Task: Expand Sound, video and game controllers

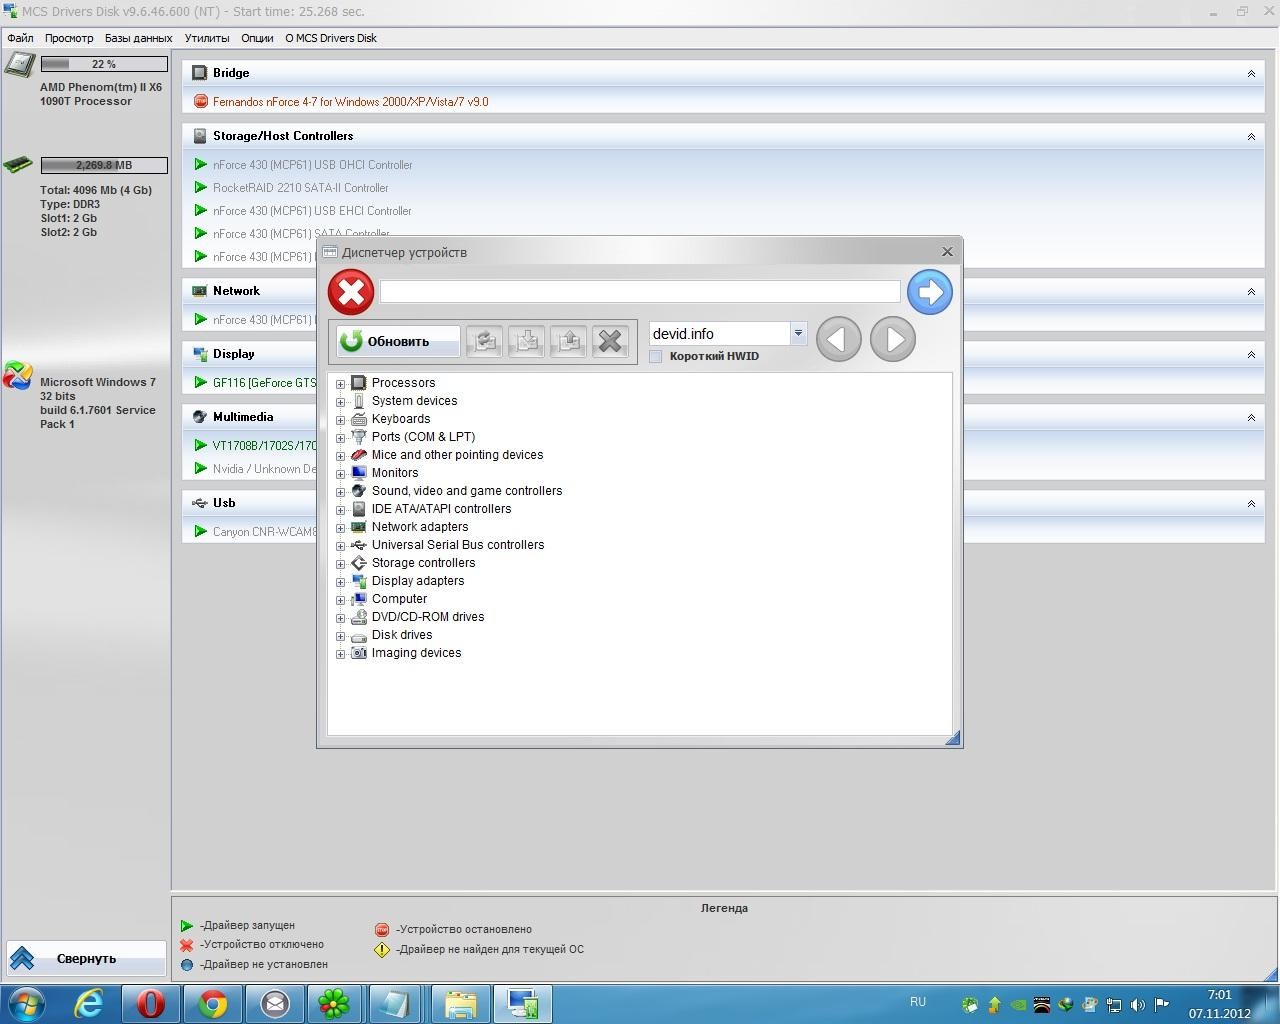Action: (x=341, y=492)
